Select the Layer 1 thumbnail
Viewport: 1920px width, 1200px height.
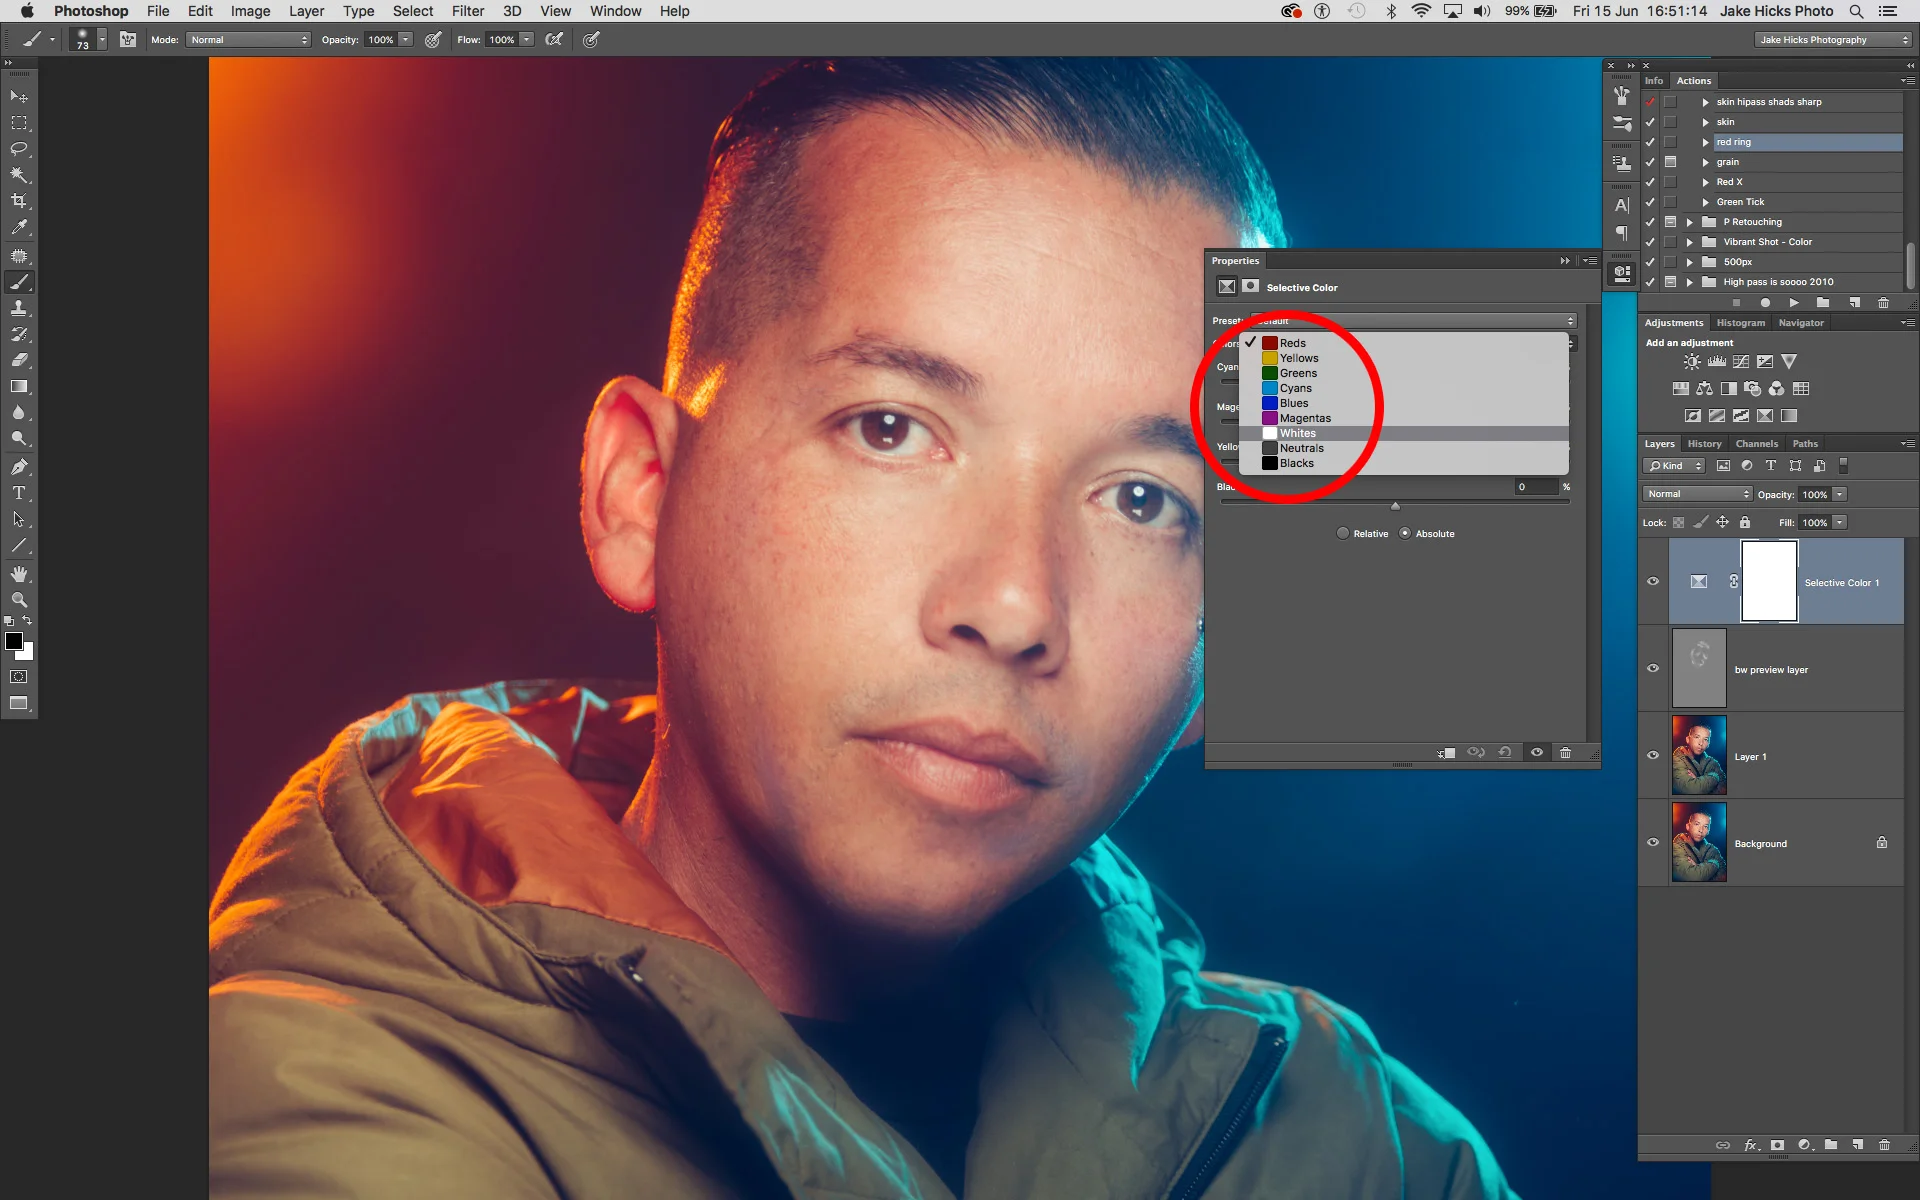coord(1698,756)
